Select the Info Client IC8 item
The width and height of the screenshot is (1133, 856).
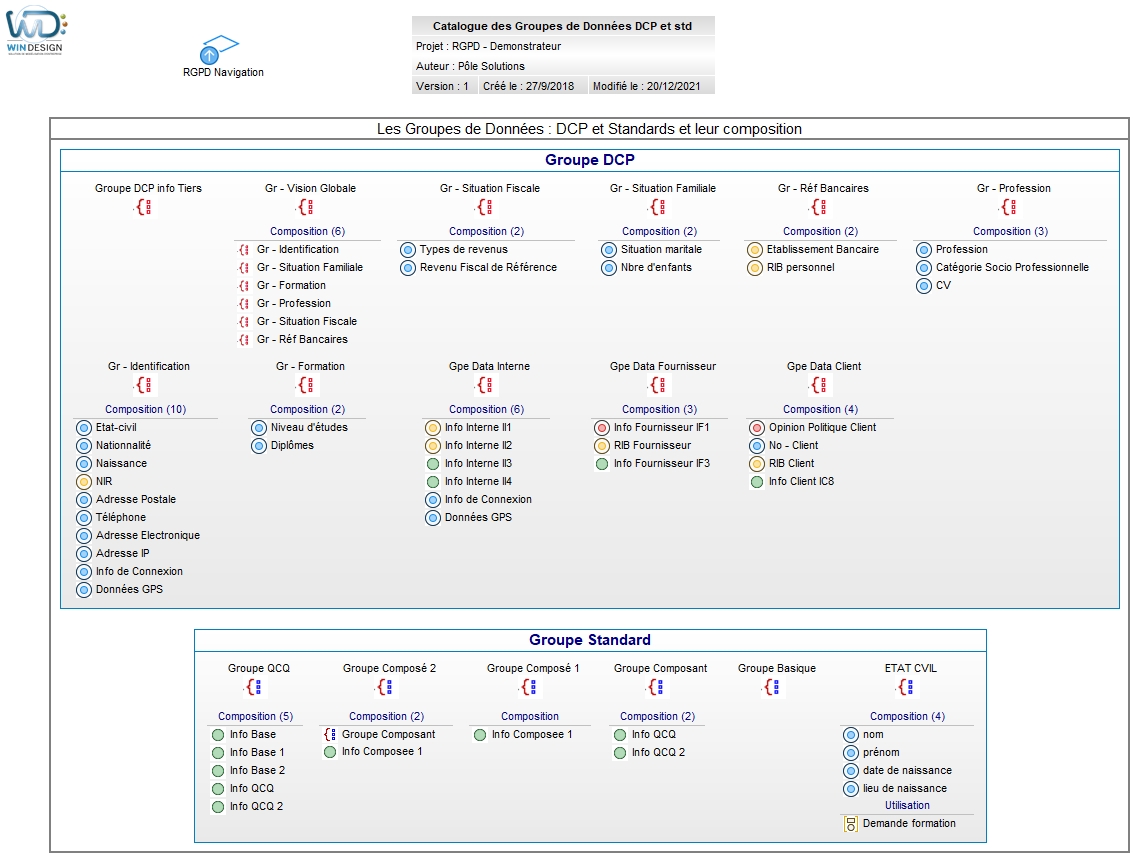pos(801,481)
